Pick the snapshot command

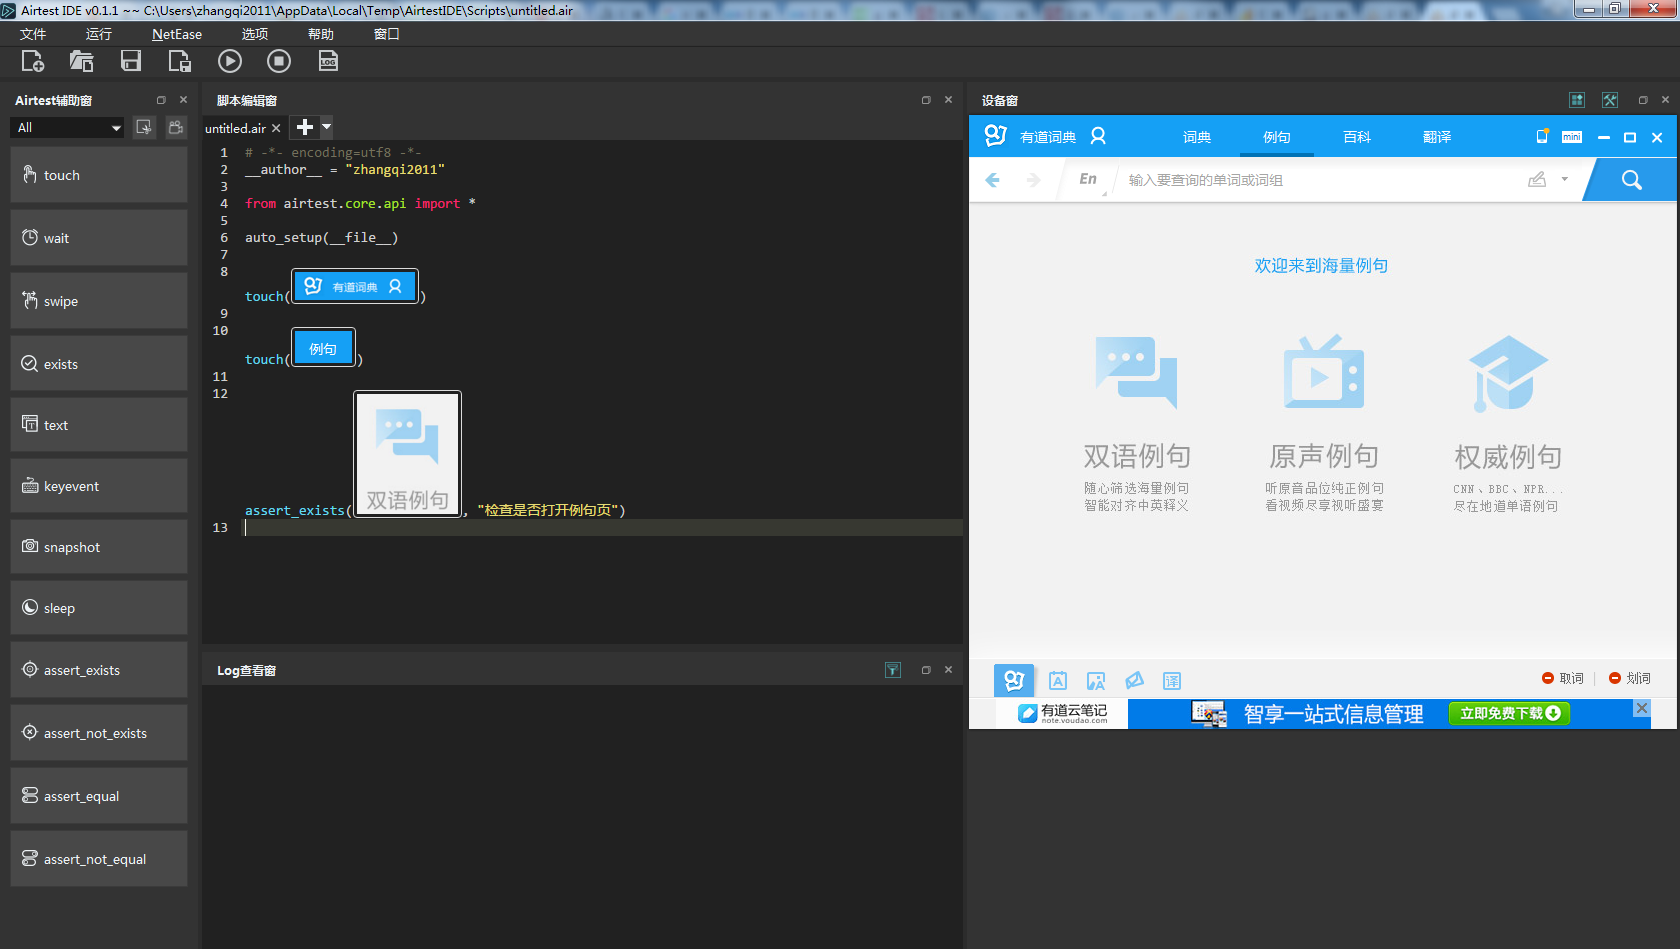(x=99, y=547)
